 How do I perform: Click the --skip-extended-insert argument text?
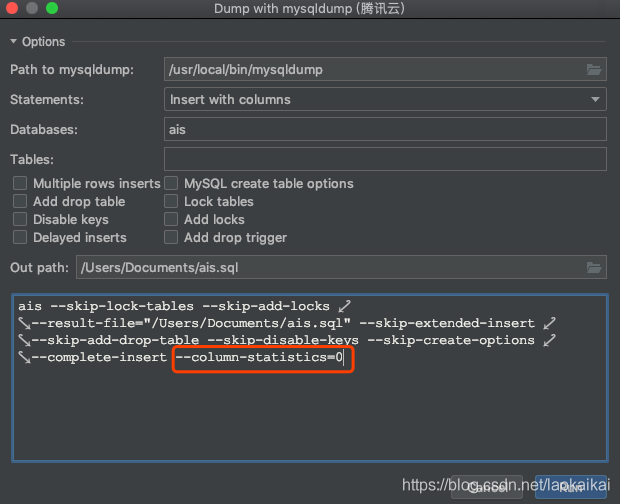pyautogui.click(x=447, y=323)
